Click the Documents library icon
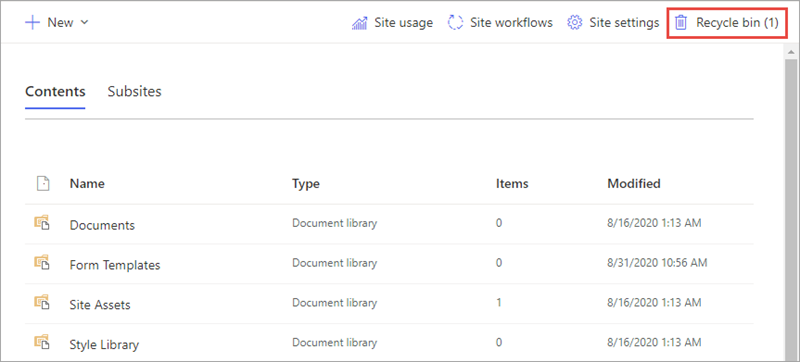This screenshot has width=800, height=362. [x=42, y=223]
